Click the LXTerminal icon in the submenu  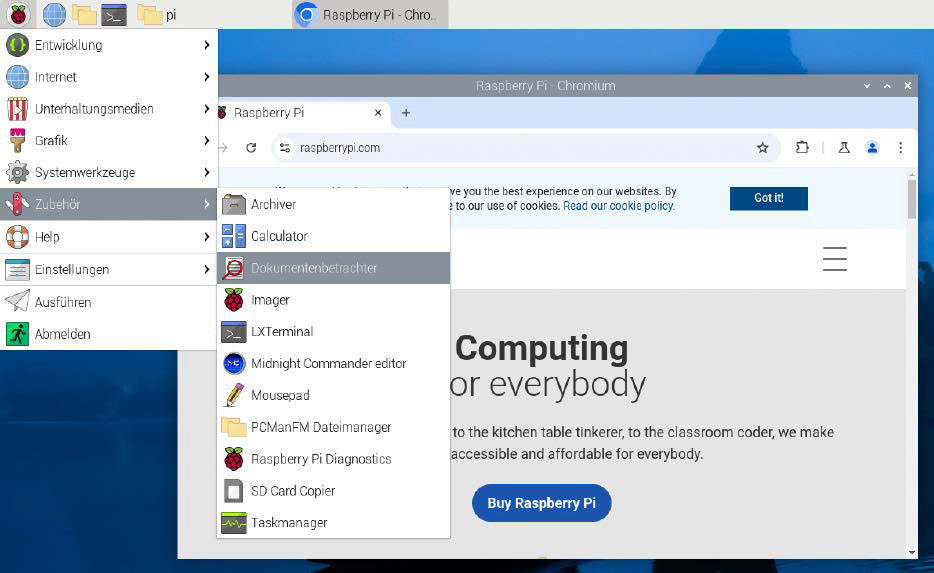pos(234,332)
